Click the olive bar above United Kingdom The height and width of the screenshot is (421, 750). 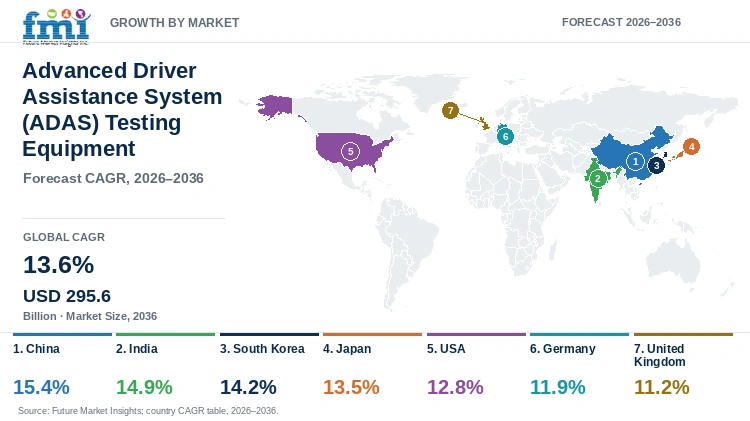pyautogui.click(x=683, y=334)
